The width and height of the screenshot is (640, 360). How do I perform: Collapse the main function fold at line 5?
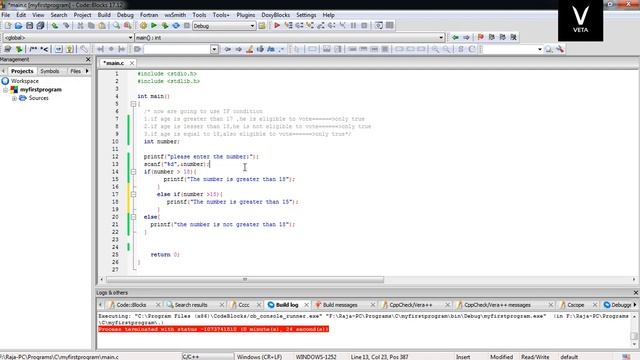pyautogui.click(x=133, y=104)
